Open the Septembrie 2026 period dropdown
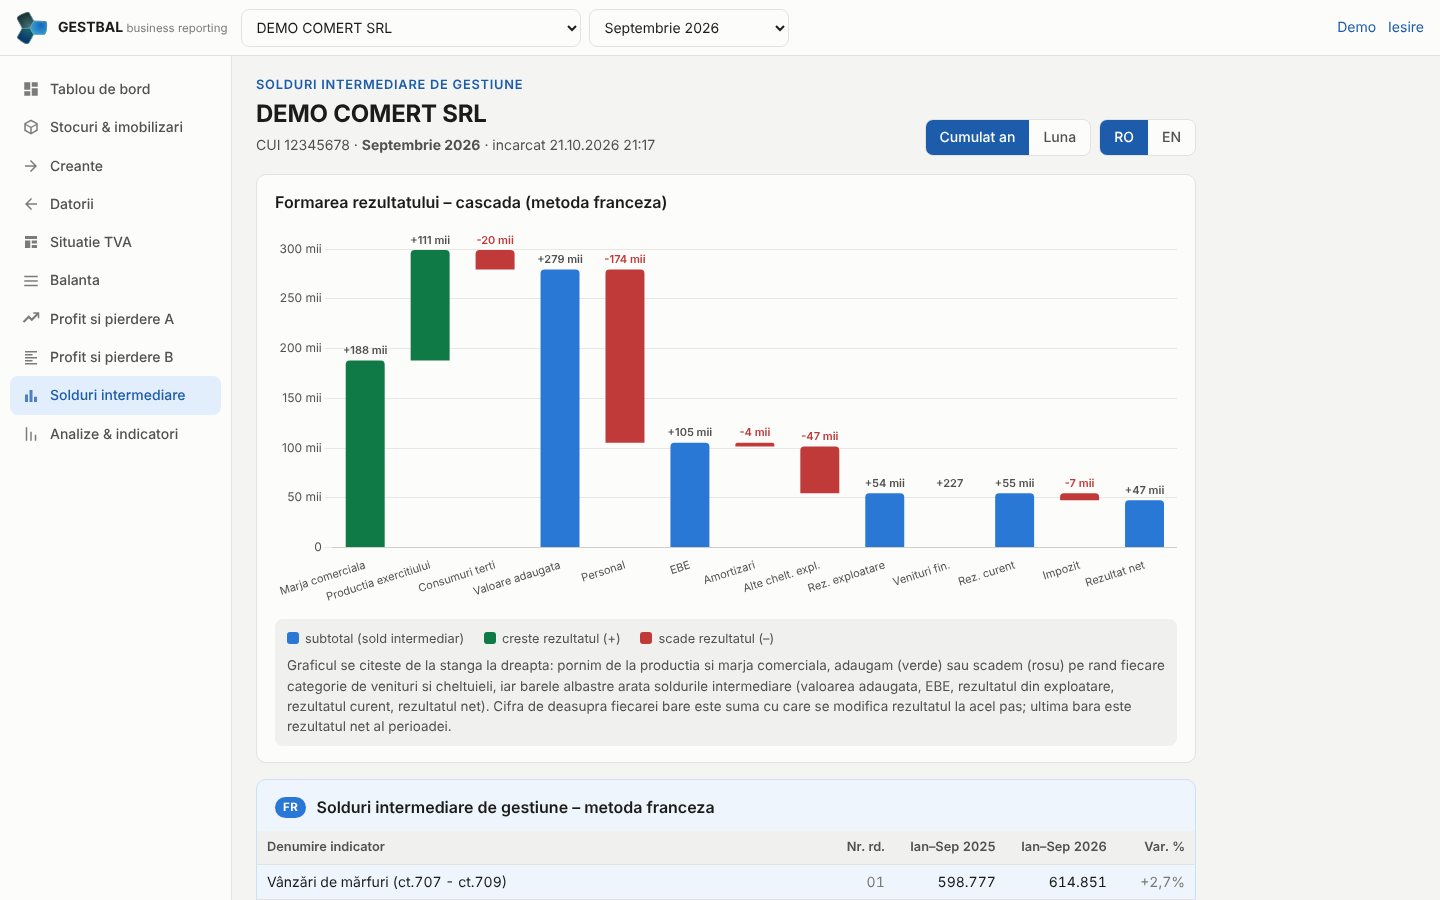This screenshot has height=900, width=1440. [689, 28]
